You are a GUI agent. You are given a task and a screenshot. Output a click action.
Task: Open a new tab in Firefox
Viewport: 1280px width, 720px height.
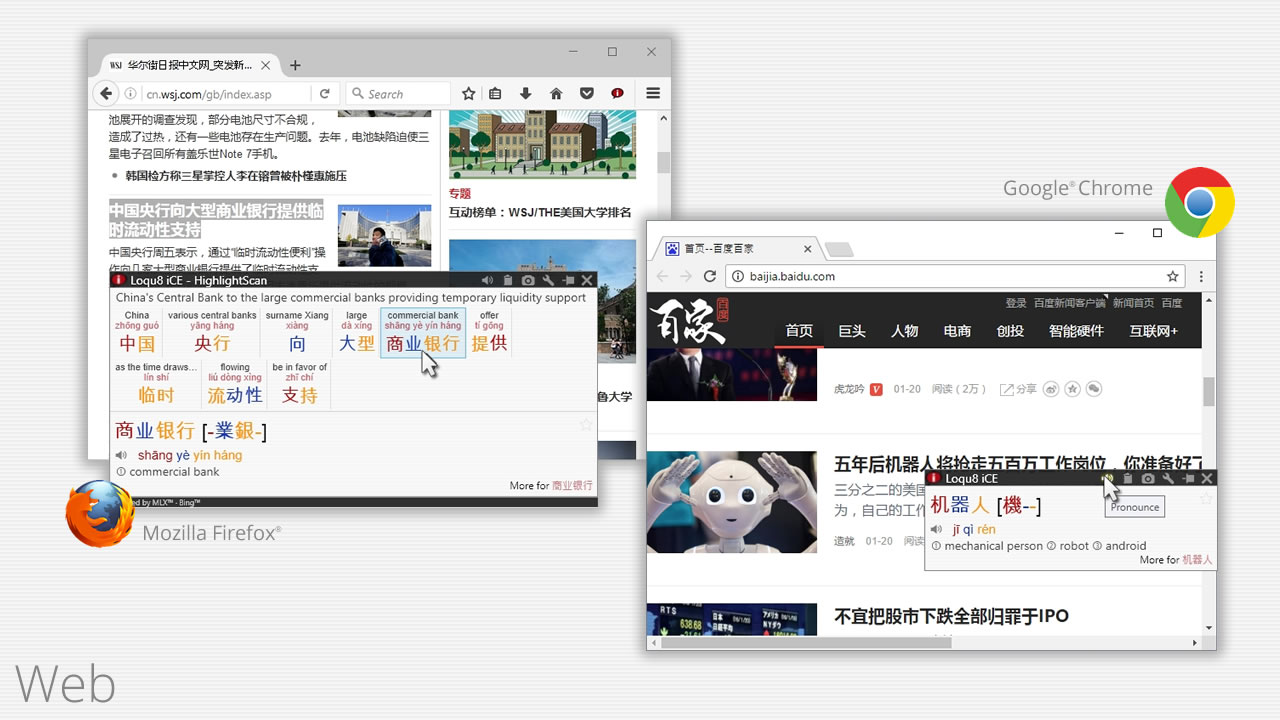pyautogui.click(x=295, y=66)
